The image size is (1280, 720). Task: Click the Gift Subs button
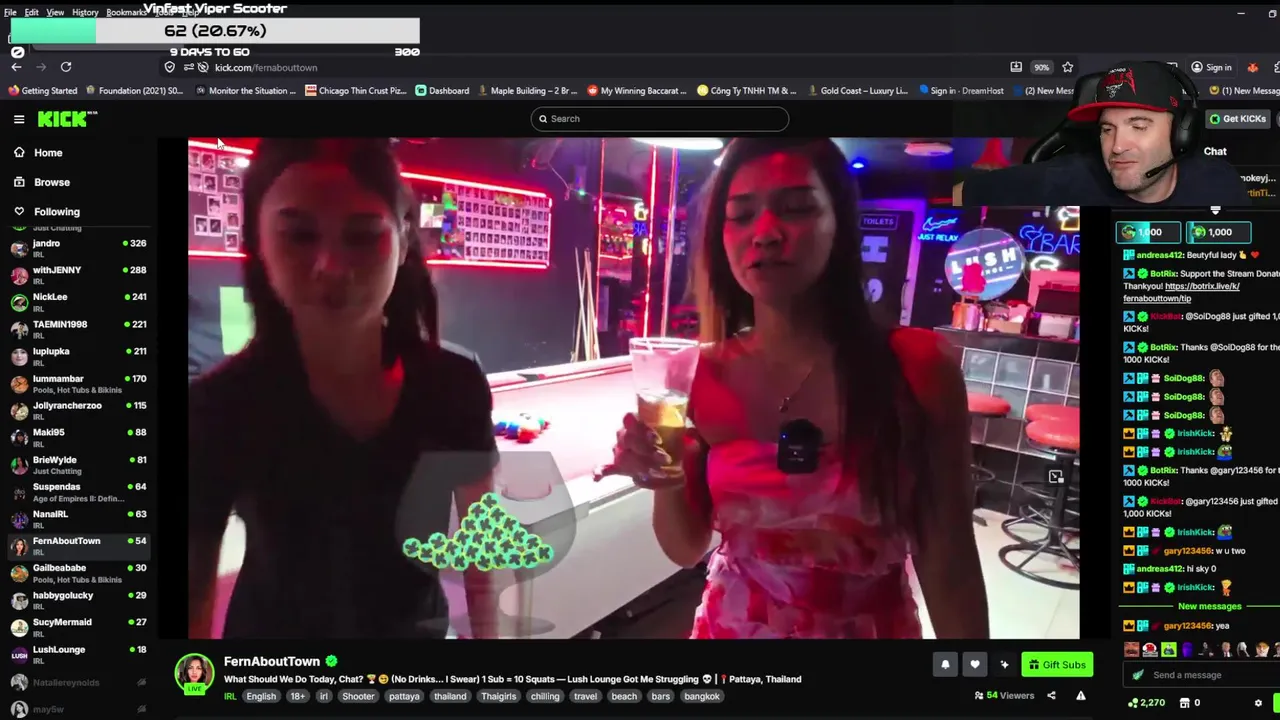(x=1057, y=665)
